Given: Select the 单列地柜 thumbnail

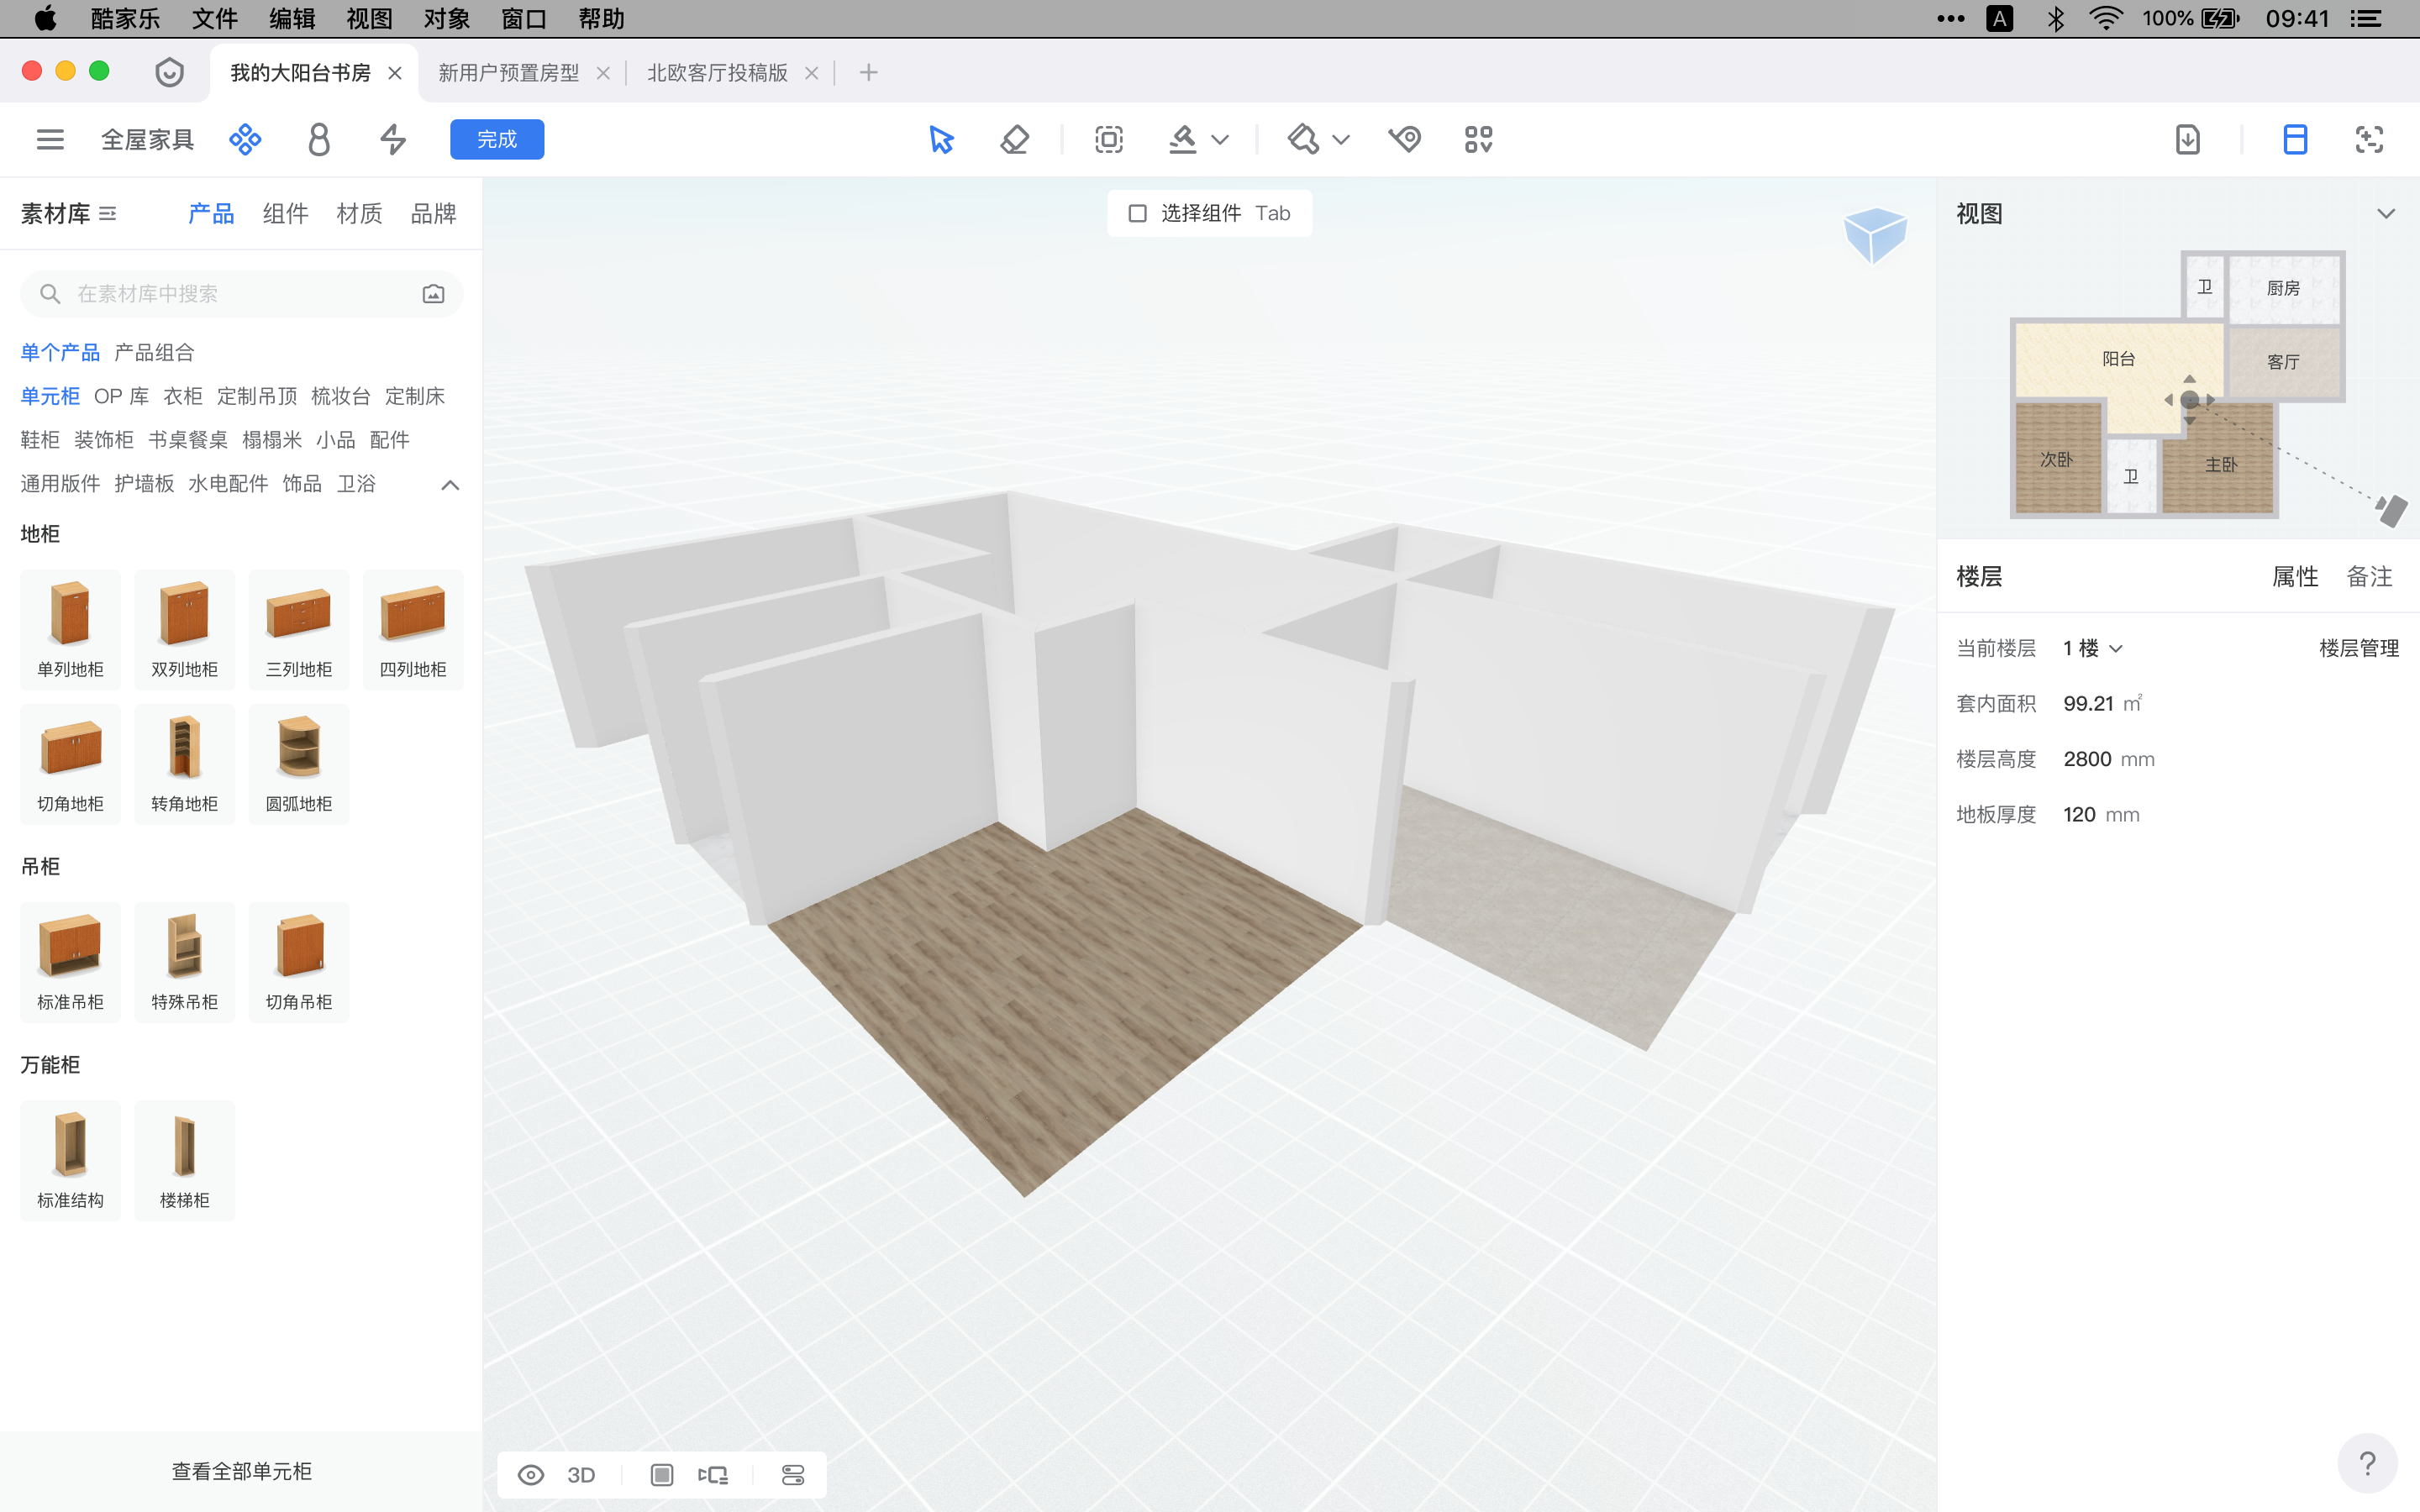Looking at the screenshot, I should tap(70, 629).
